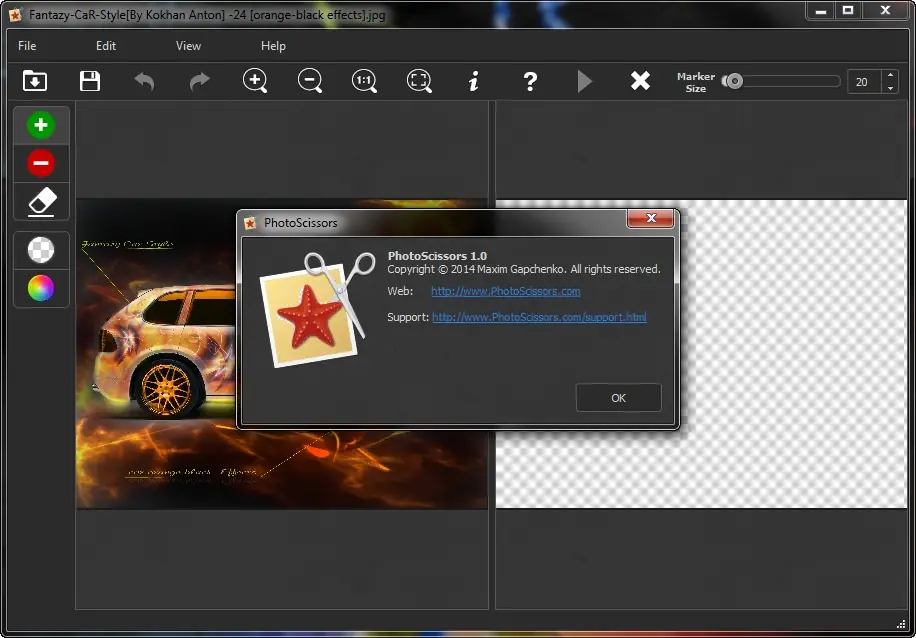Click the Undo arrow icon
The image size is (916, 638).
point(145,81)
